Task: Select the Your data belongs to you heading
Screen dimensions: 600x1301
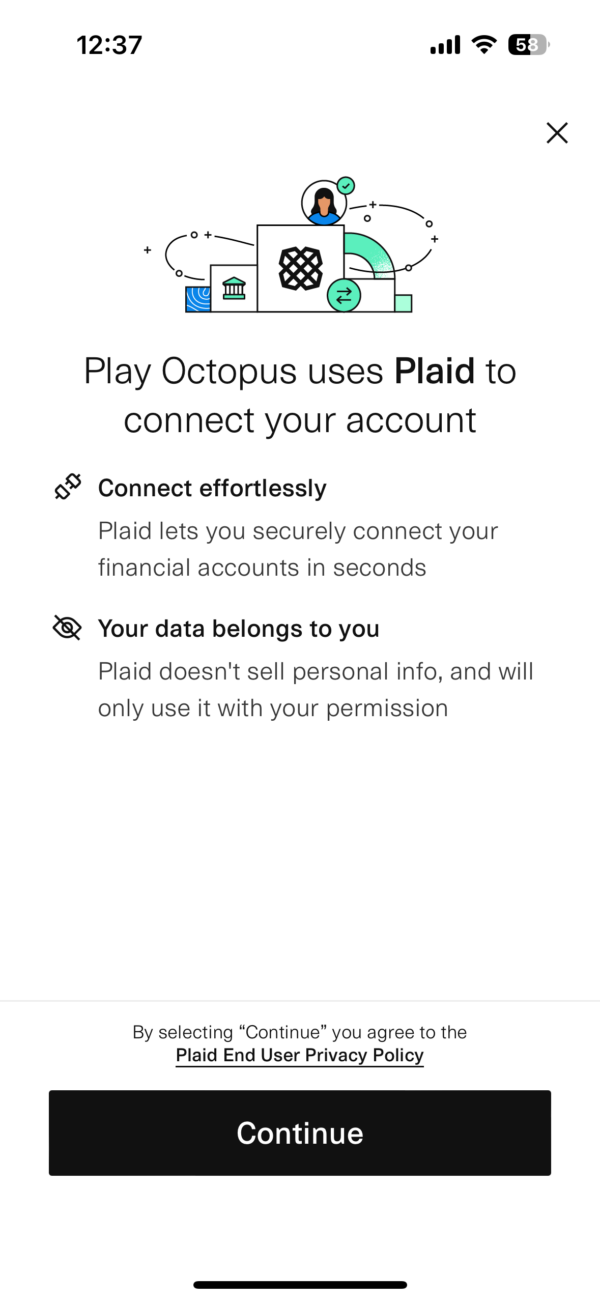Action: tap(238, 629)
